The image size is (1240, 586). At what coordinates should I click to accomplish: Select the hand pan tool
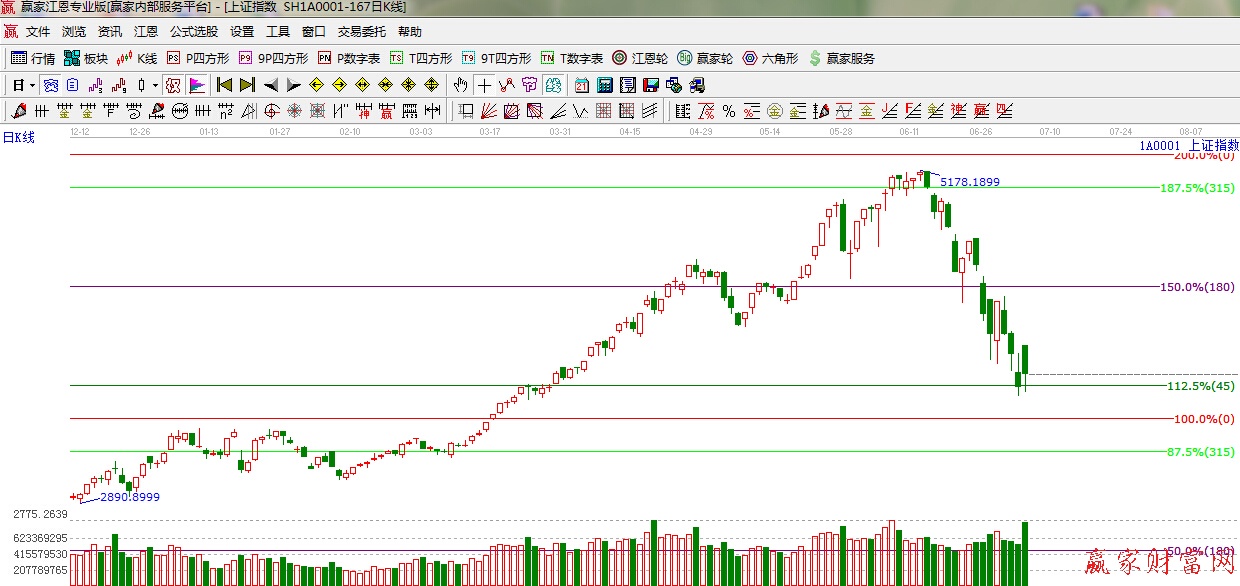(x=460, y=85)
